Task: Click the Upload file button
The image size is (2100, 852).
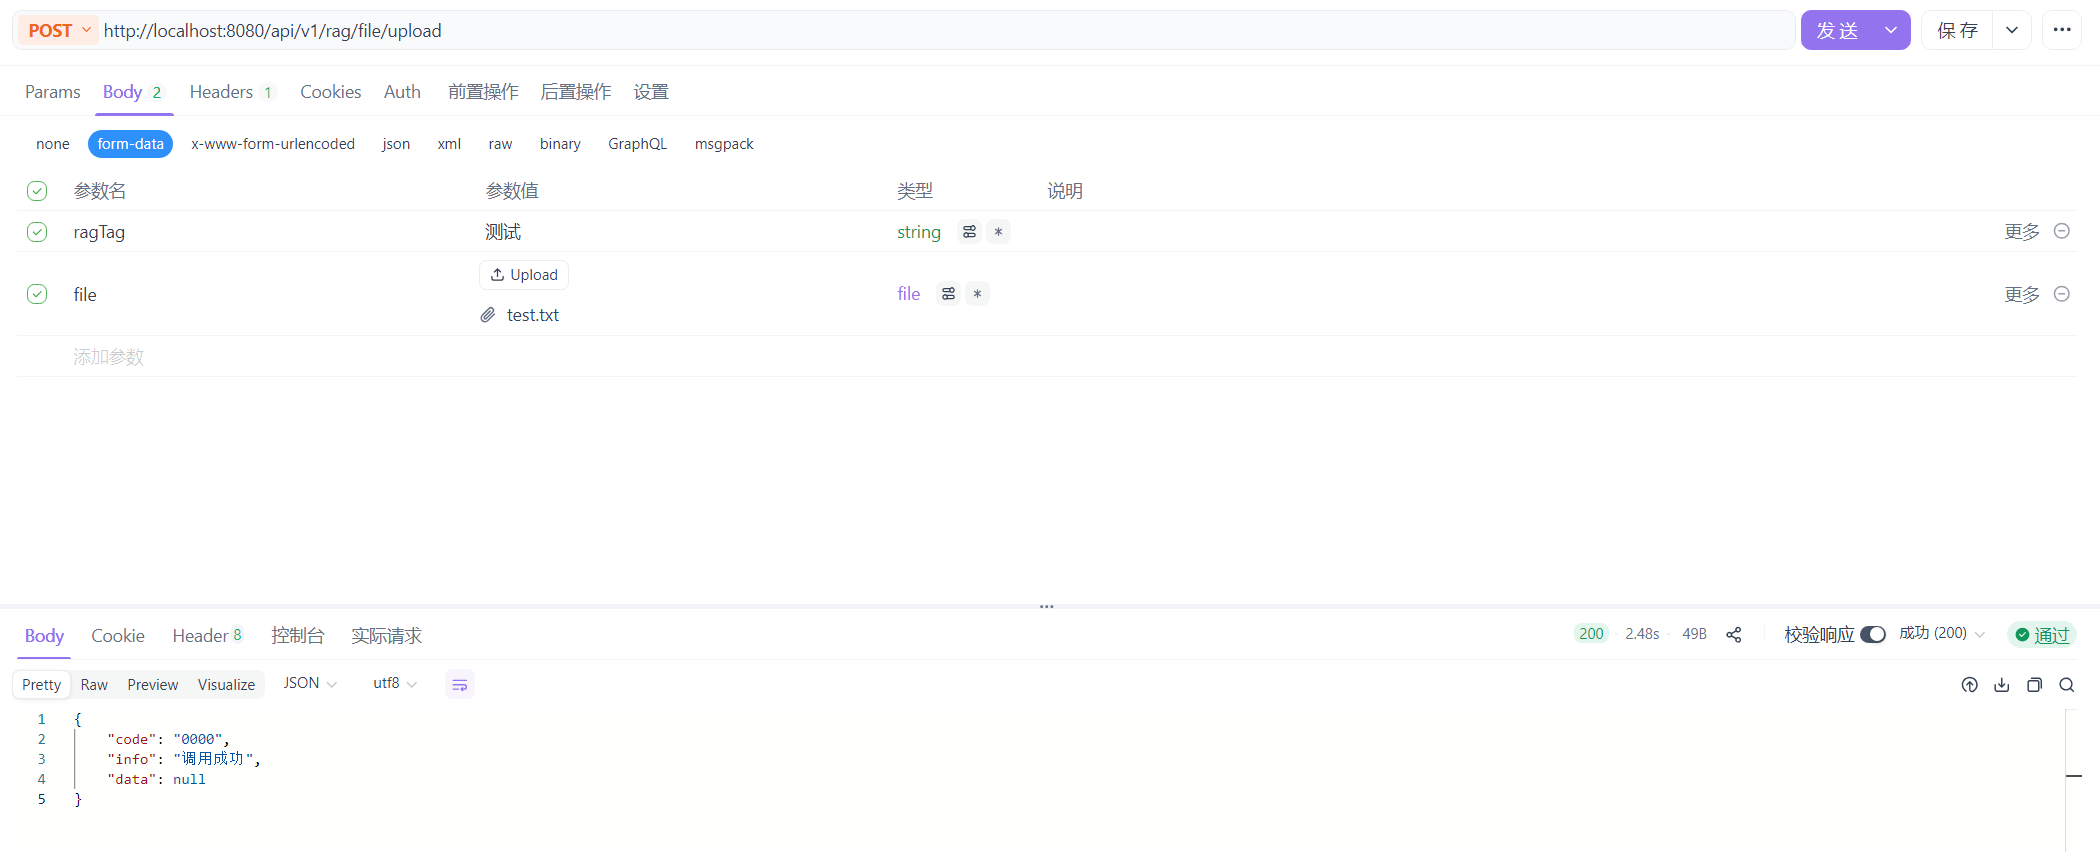Action: pos(524,275)
